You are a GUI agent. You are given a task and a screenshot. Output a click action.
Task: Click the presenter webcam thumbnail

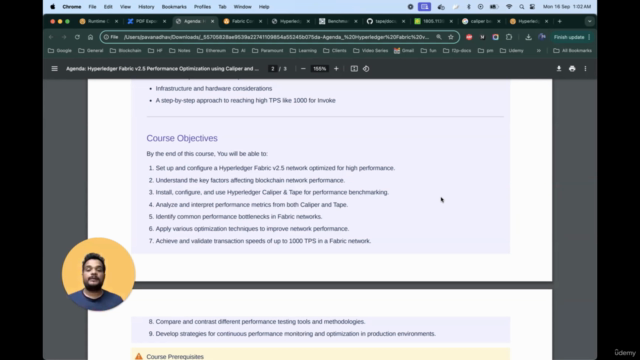[x=98, y=274]
